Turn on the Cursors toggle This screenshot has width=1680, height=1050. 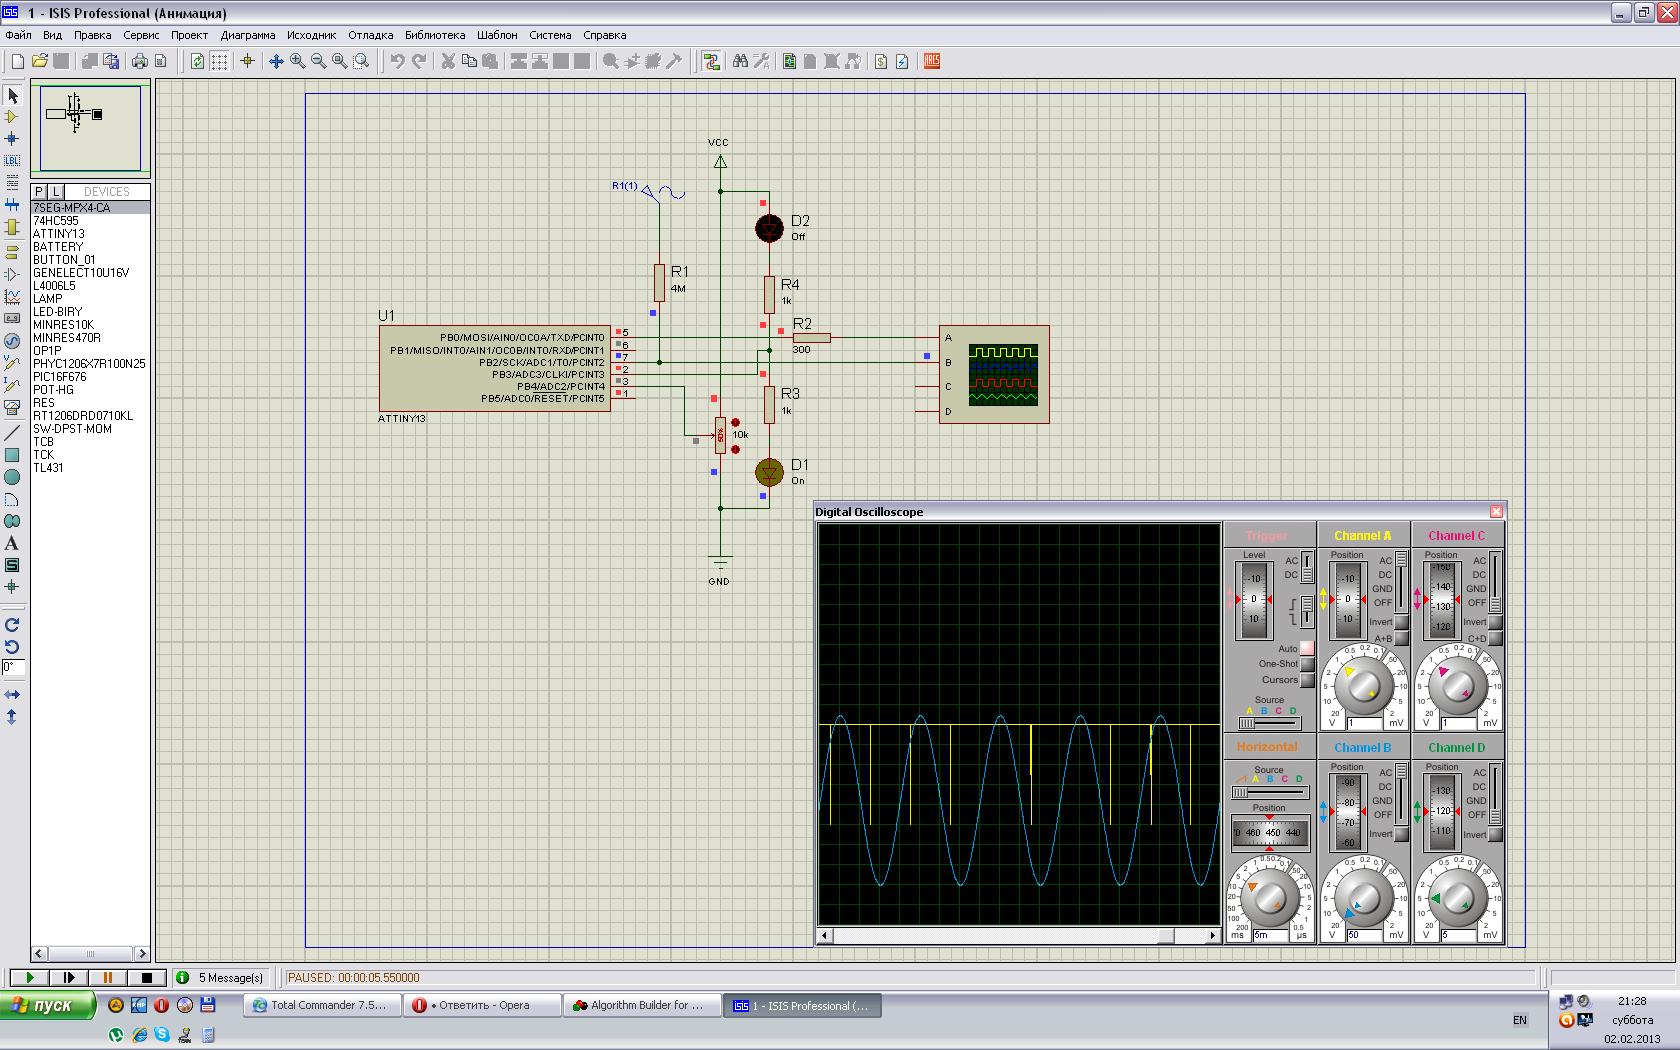click(x=1307, y=680)
